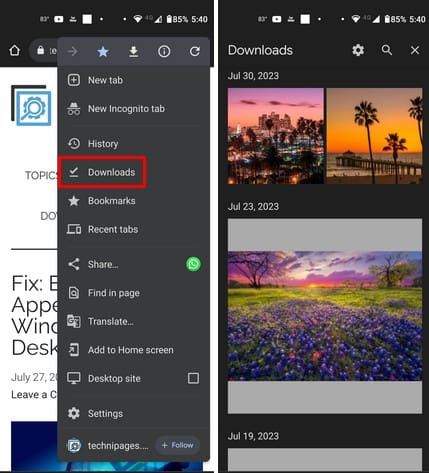The height and width of the screenshot is (473, 429).
Task: Open the bluebonnet field sunset image
Action: [x=325, y=316]
